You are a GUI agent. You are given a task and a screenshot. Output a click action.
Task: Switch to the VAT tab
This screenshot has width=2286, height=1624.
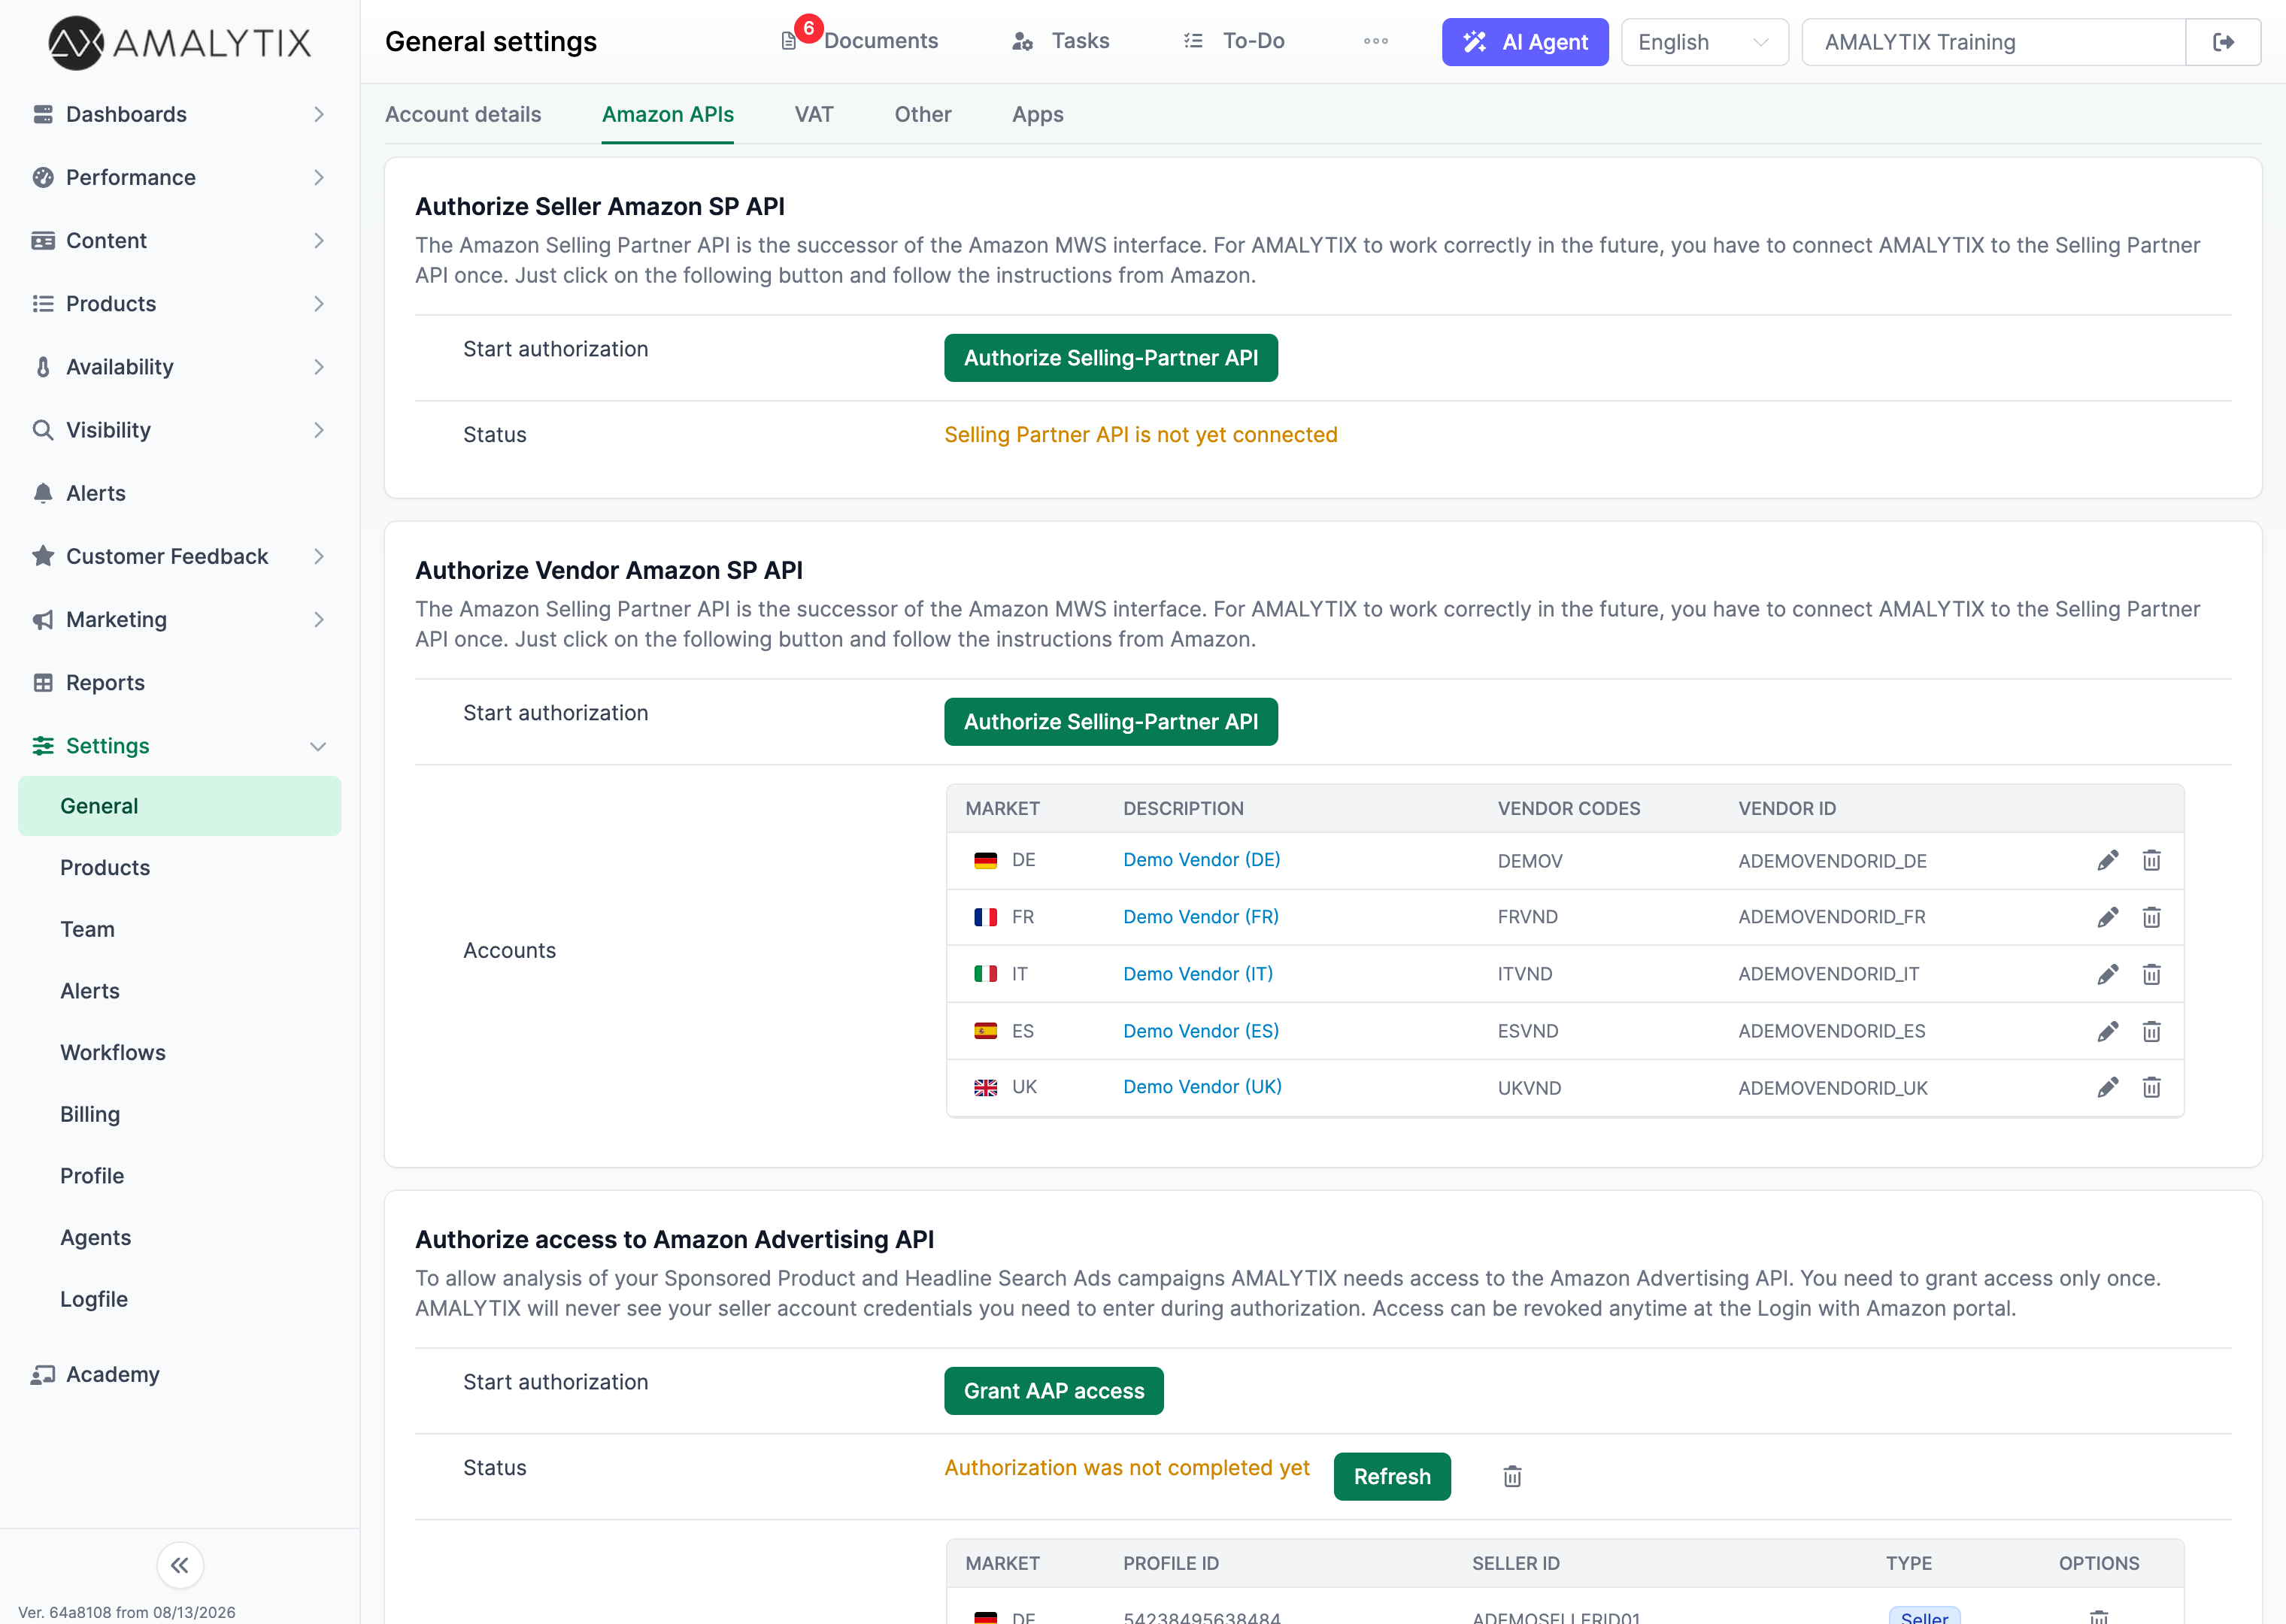tap(814, 115)
